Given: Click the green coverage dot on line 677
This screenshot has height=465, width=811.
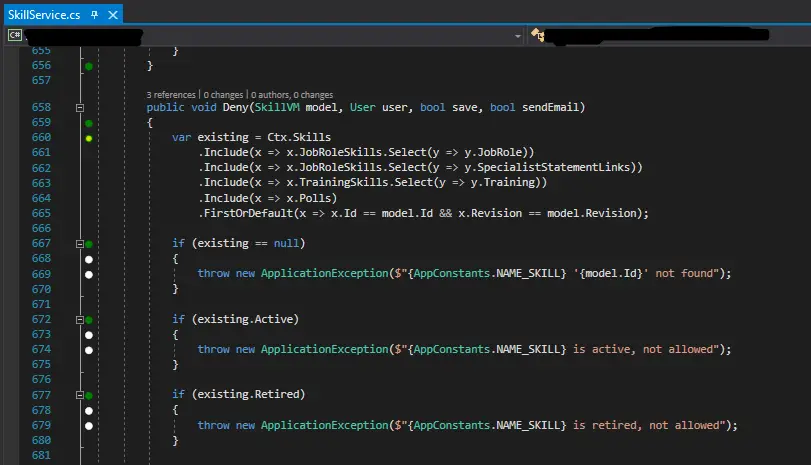Looking at the screenshot, I should click(89, 395).
